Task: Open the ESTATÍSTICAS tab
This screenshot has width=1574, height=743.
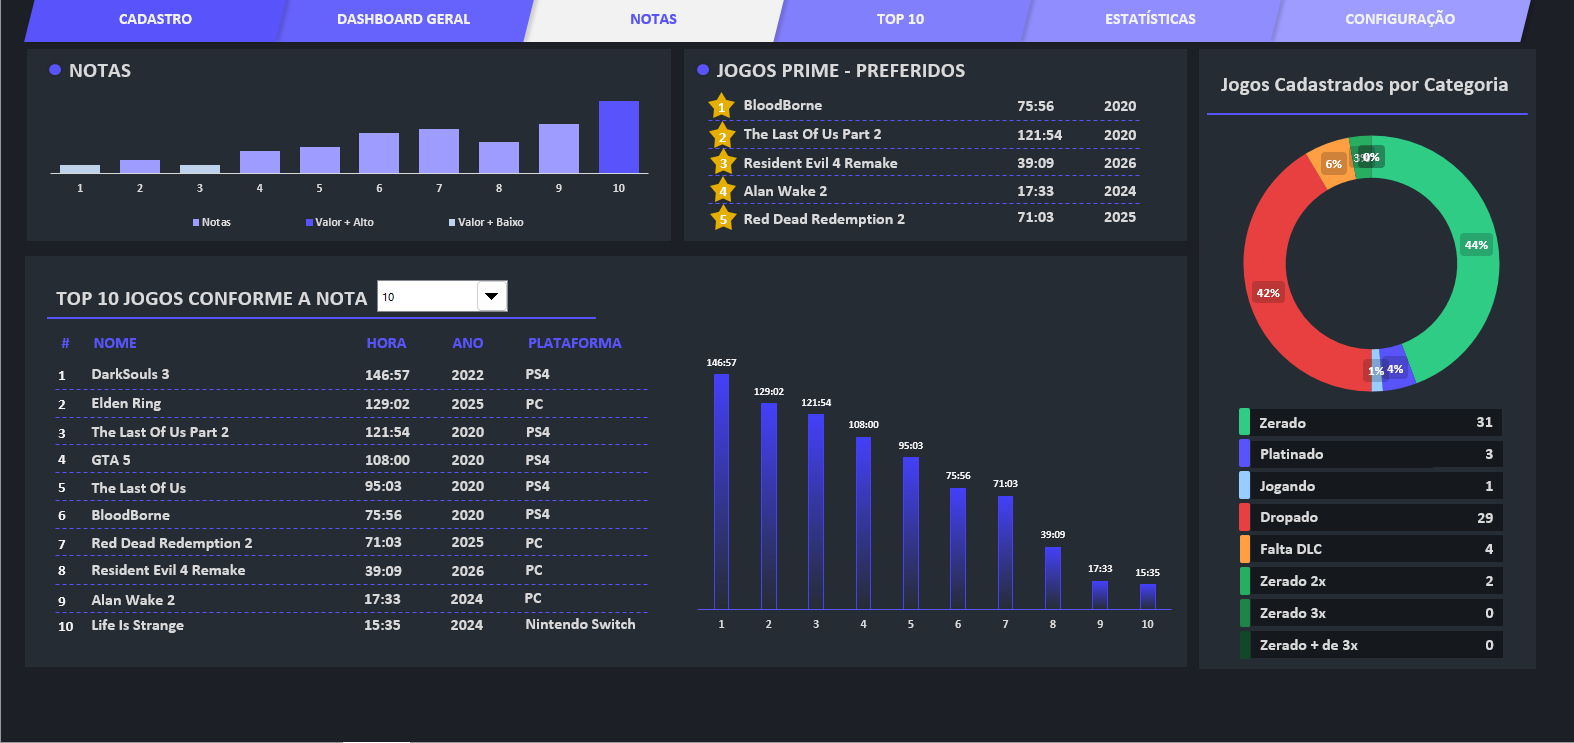Action: (x=1150, y=20)
